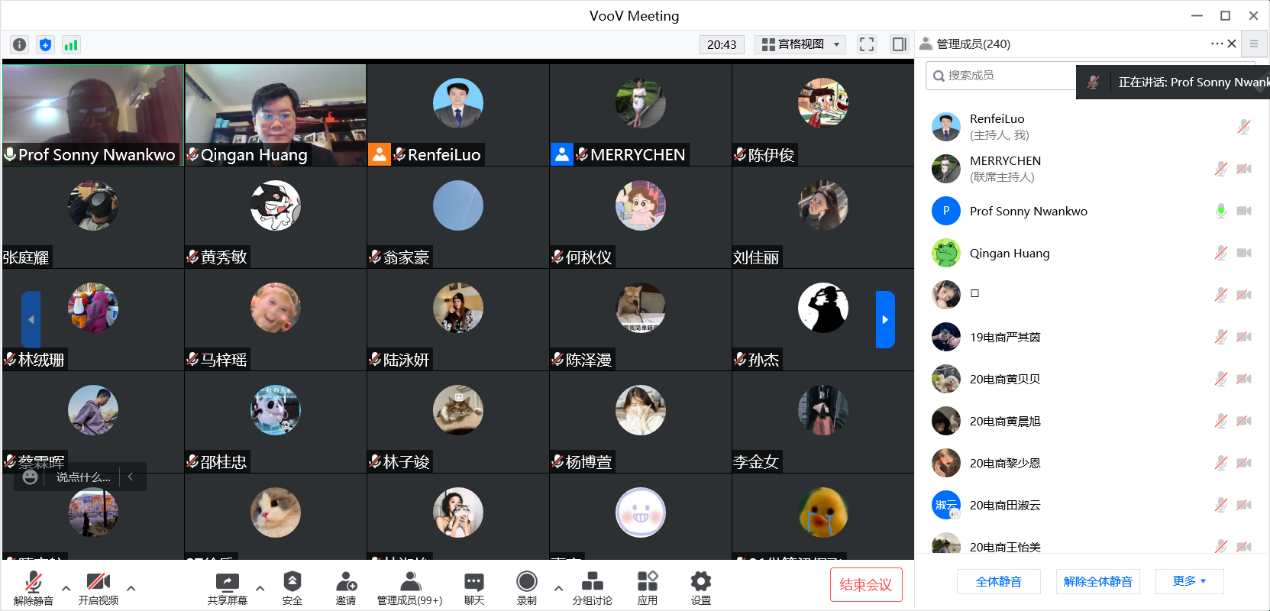Open the Apps (应用) toolbar item
1270x611 pixels.
[647, 588]
